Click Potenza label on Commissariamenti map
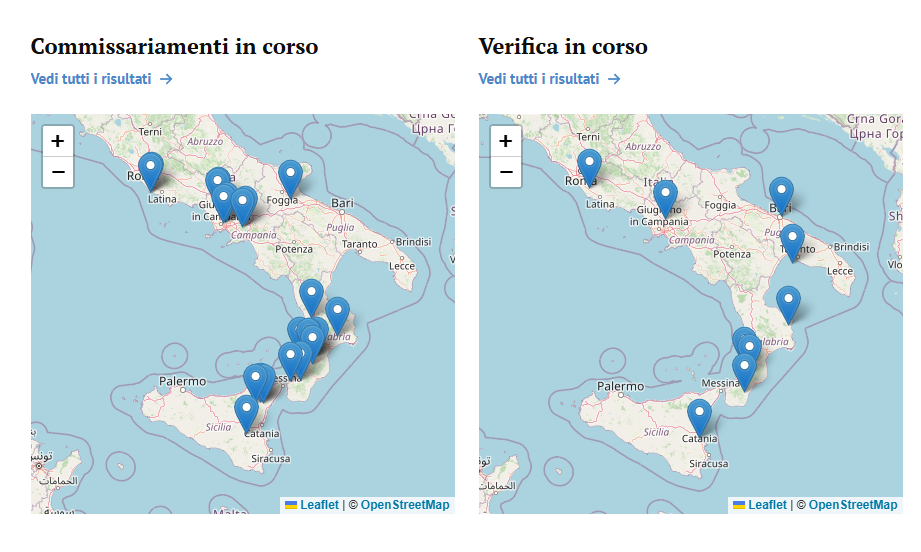Screen dimensions: 921x552 (x=294, y=249)
